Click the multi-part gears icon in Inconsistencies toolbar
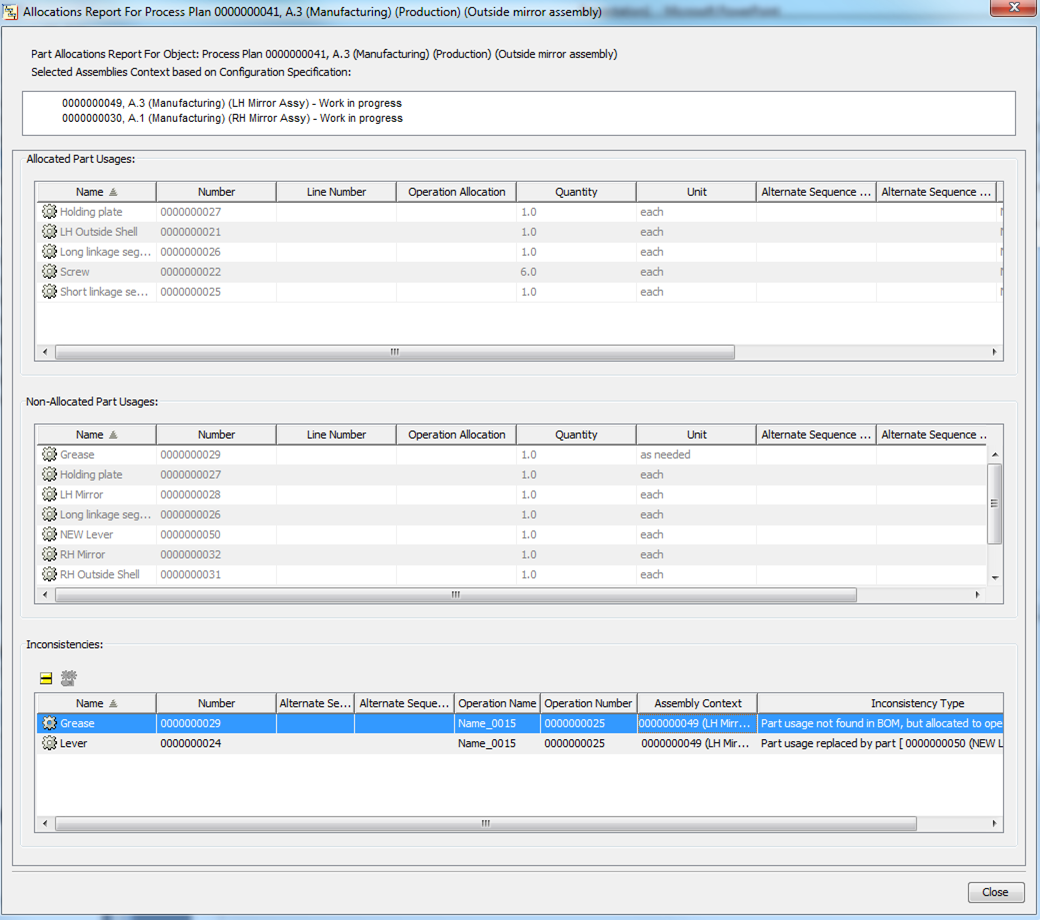This screenshot has width=1040, height=920. tap(68, 677)
